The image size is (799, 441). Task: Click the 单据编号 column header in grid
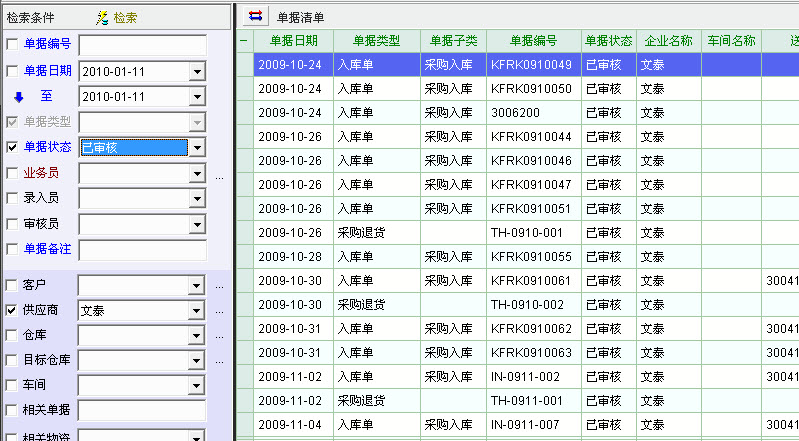pyautogui.click(x=532, y=41)
